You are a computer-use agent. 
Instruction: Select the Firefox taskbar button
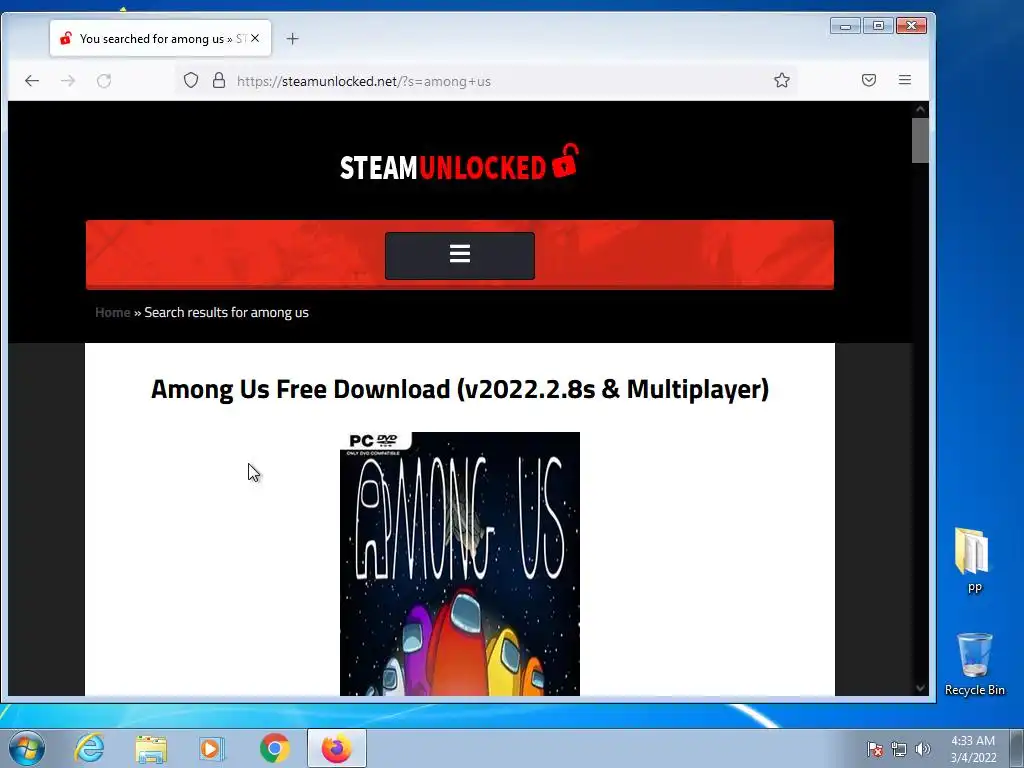[x=337, y=748]
